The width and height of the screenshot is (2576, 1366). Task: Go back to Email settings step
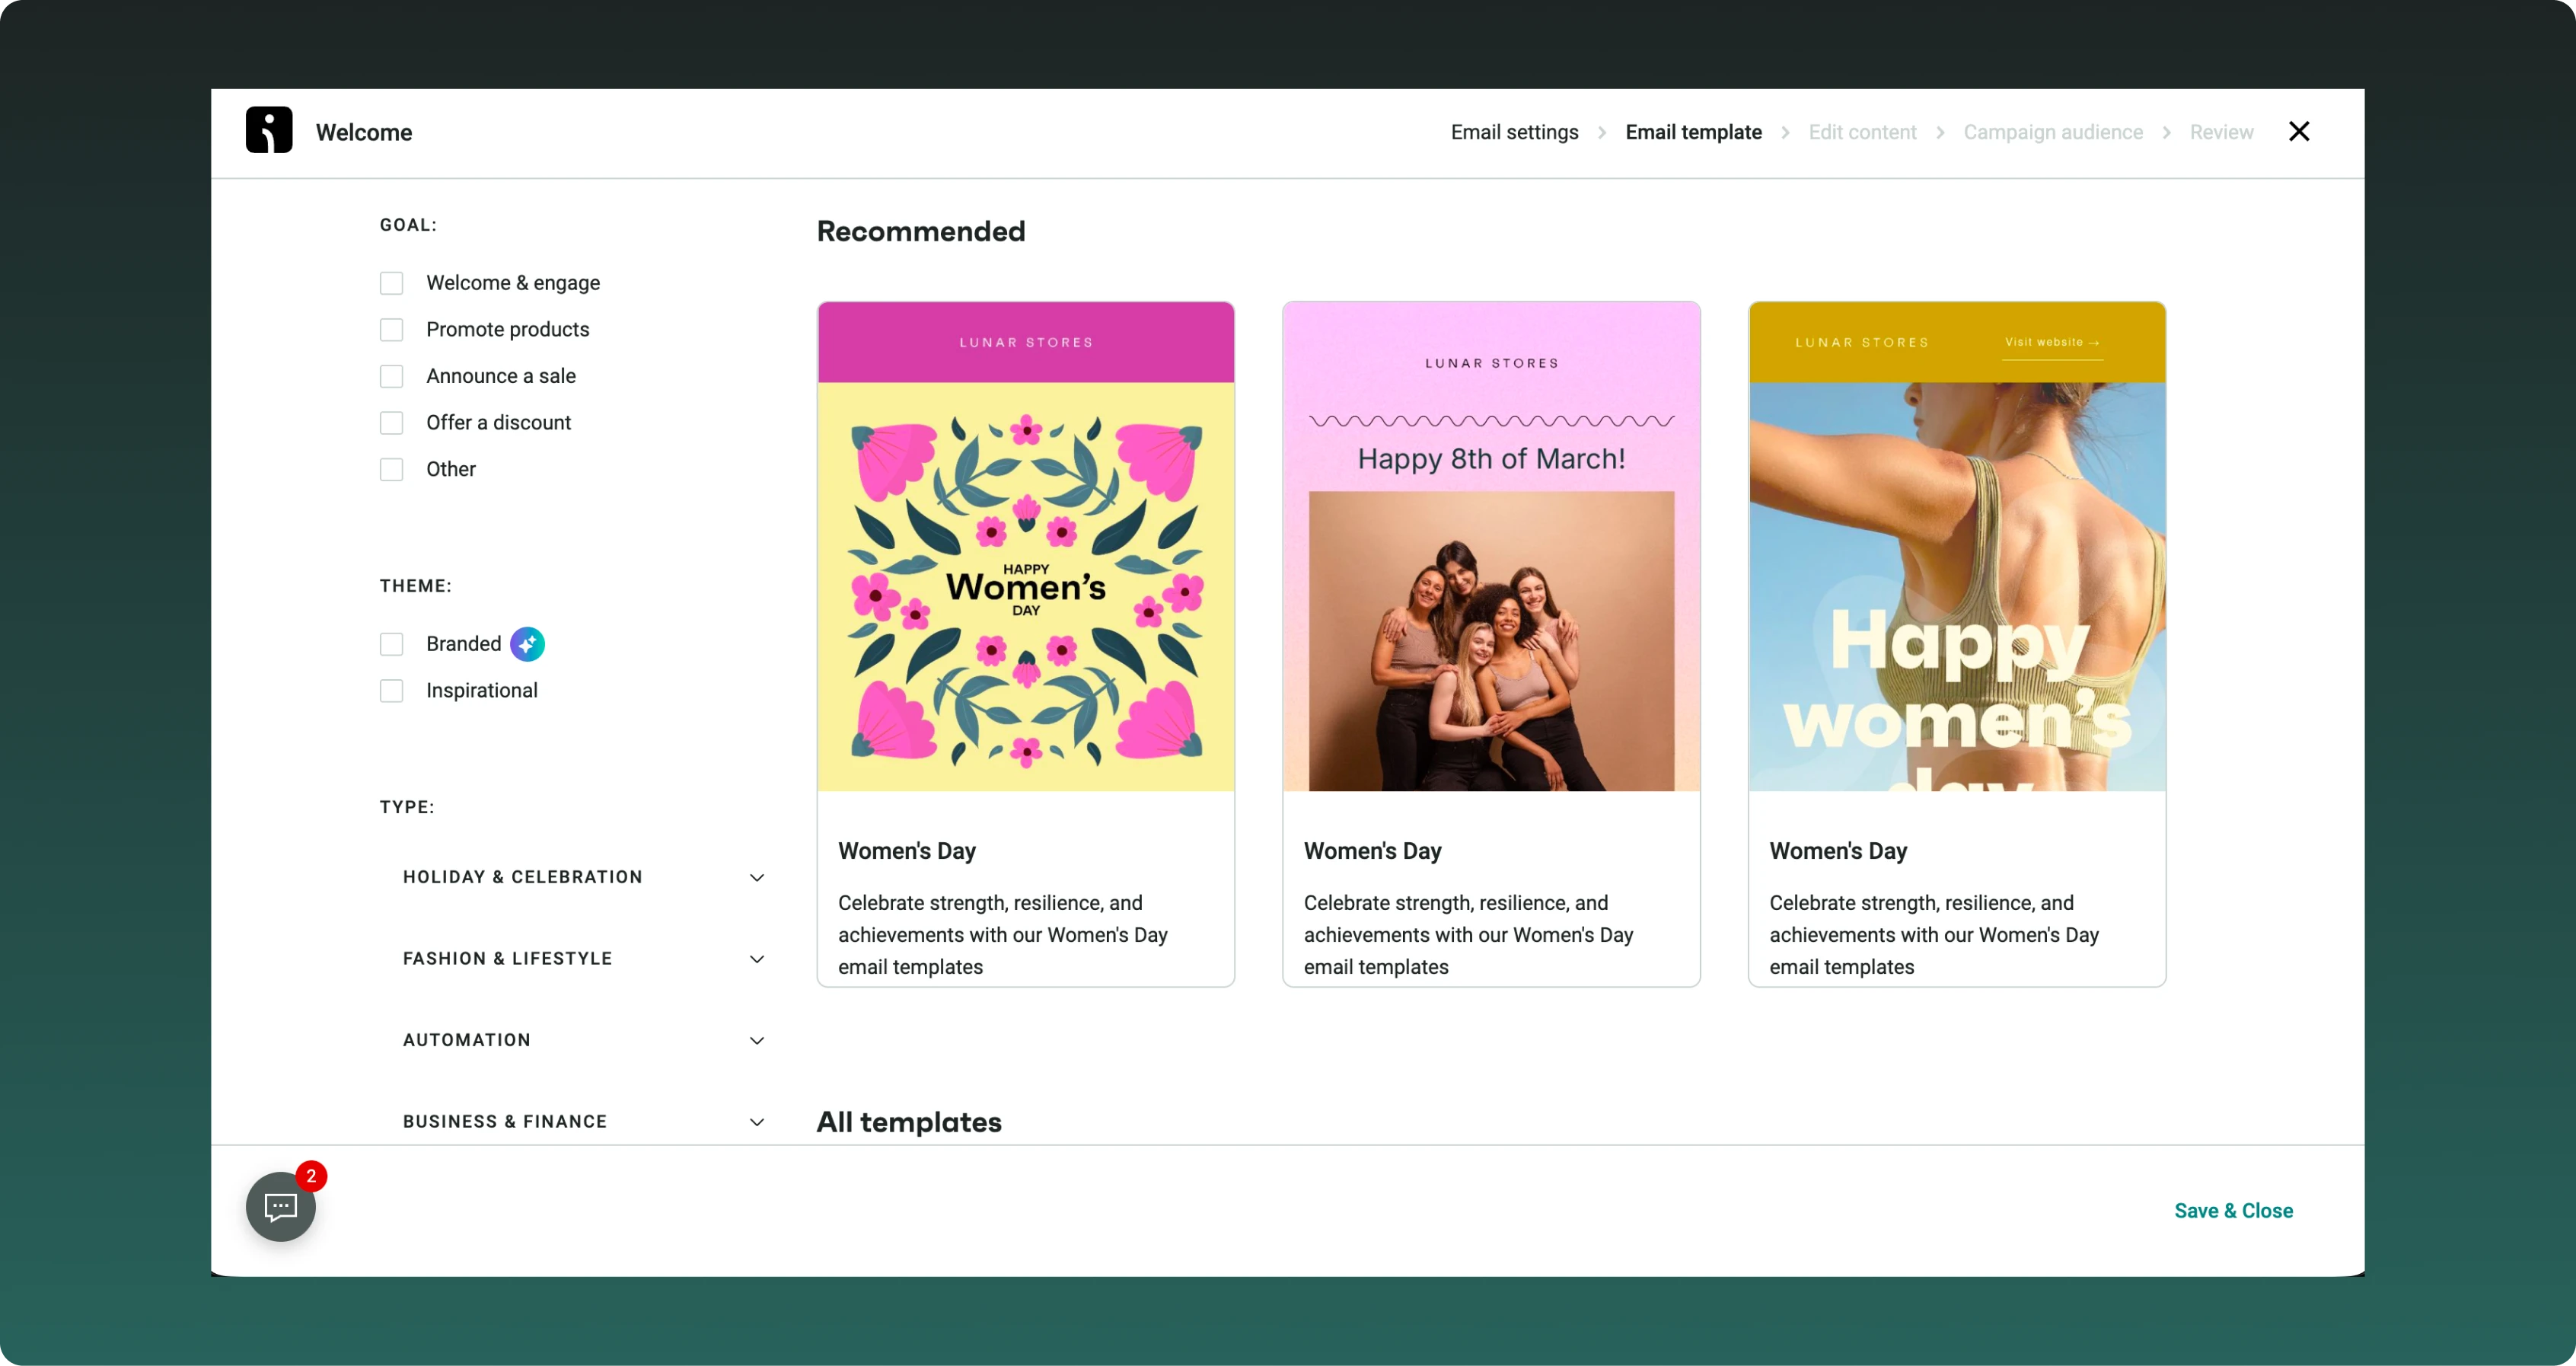click(1514, 132)
